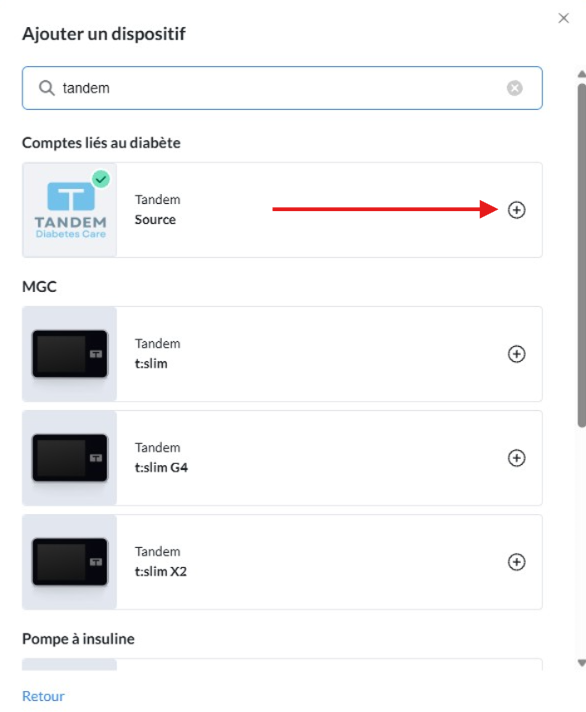The image size is (586, 712).
Task: Click the Tandem Diabetes Care logo
Action: 70,210
